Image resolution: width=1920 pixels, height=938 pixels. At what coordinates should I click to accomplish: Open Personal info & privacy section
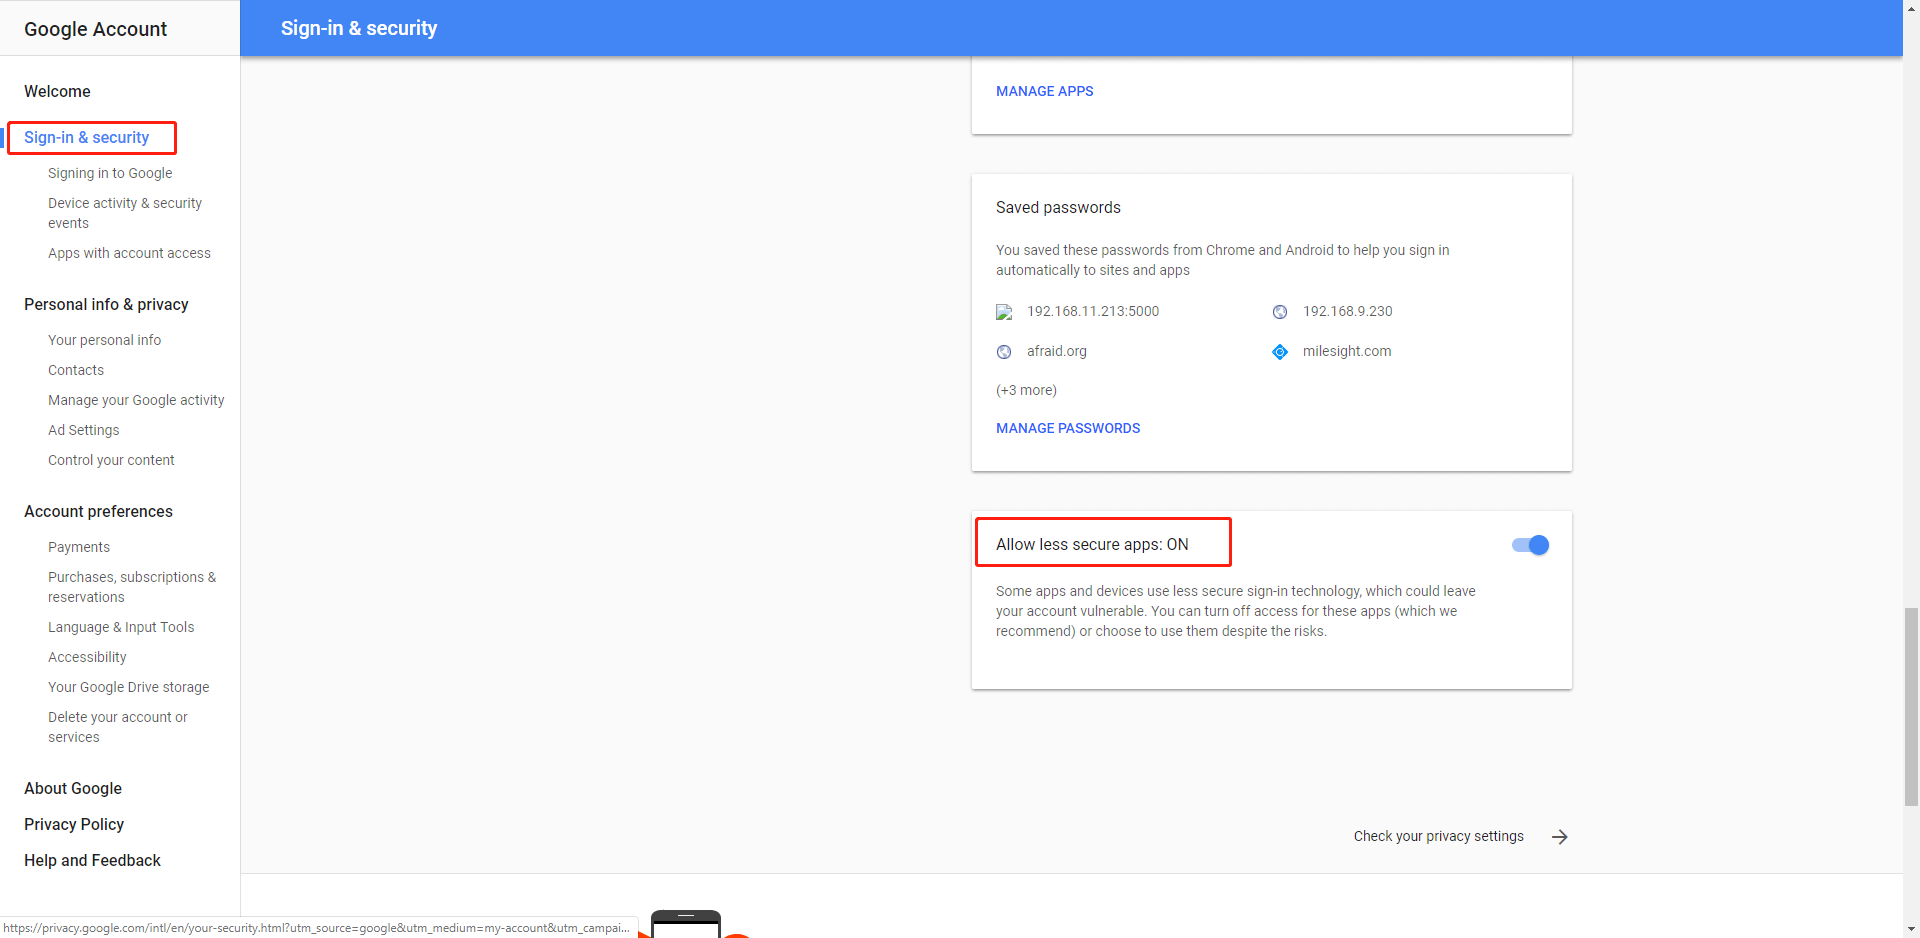click(x=106, y=304)
